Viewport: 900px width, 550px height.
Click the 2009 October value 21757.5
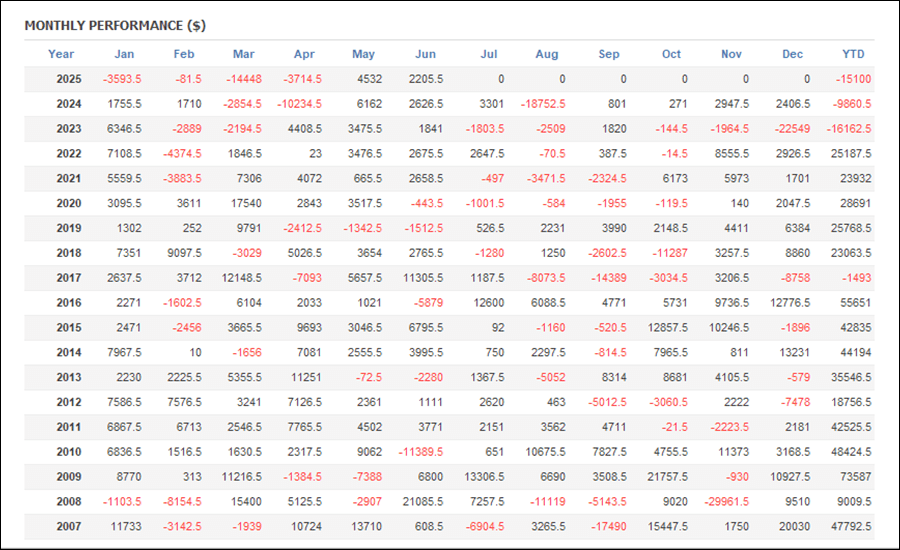tap(668, 477)
